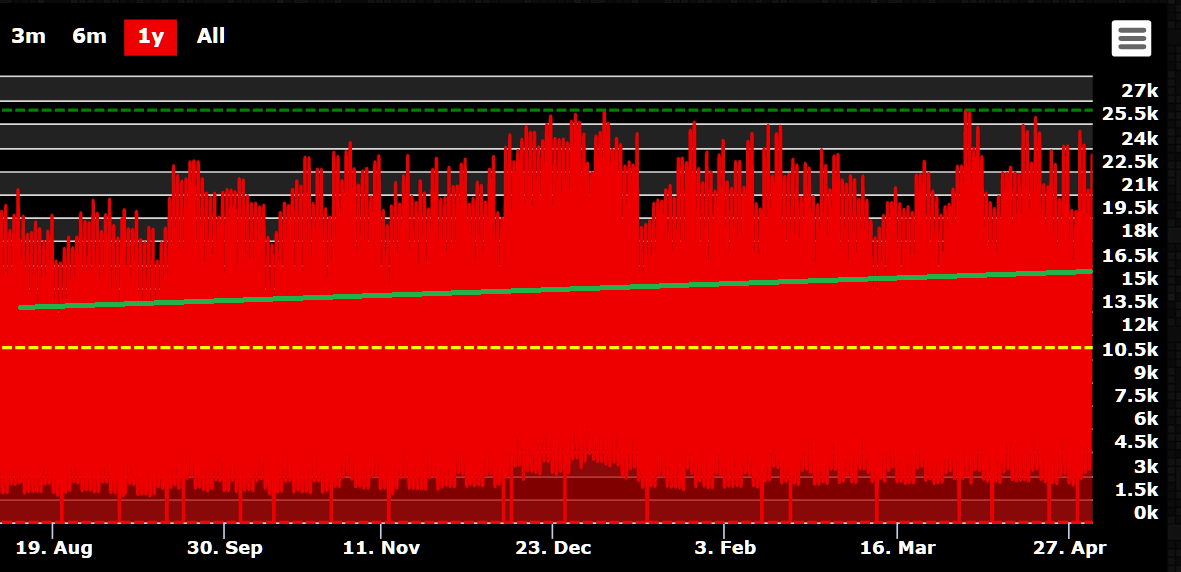1181x572 pixels.
Task: Click the 19. Aug date label
Action: tap(55, 548)
